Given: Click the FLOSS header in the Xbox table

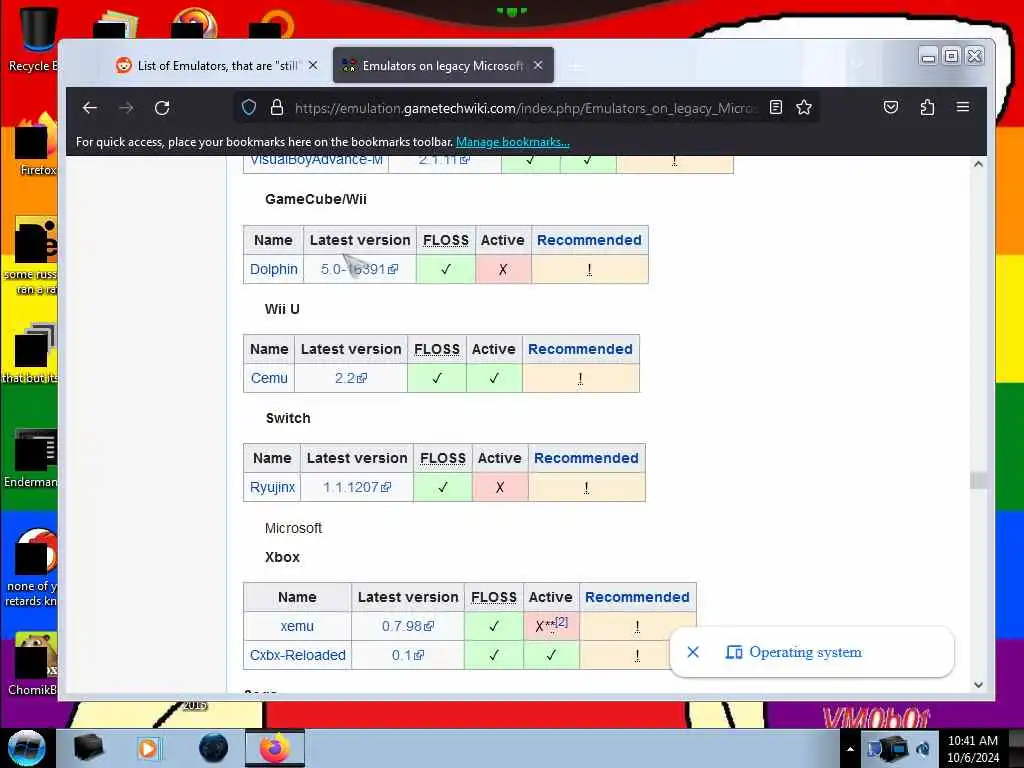Looking at the screenshot, I should tap(494, 598).
